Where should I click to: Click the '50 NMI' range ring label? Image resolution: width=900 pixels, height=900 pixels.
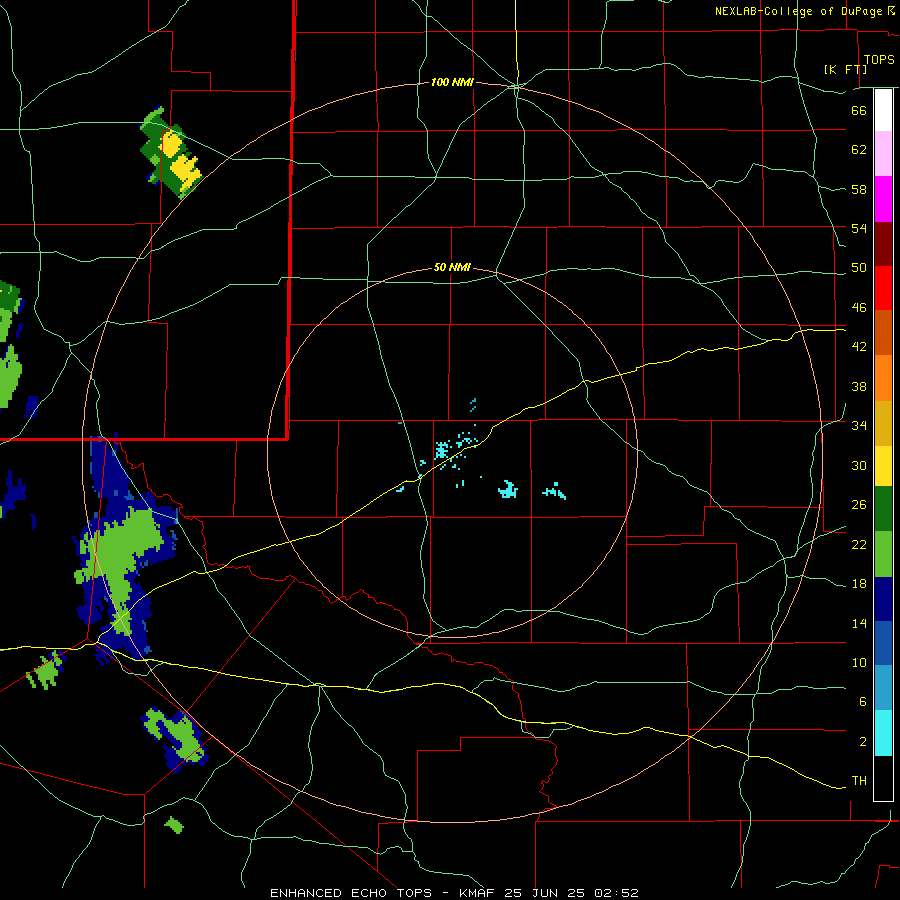452,267
